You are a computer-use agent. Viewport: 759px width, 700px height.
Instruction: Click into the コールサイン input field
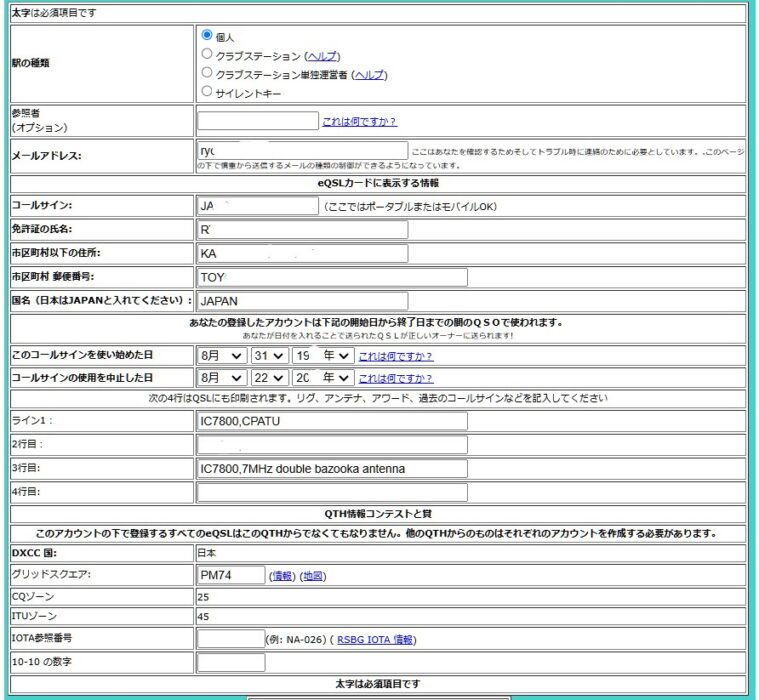point(257,206)
